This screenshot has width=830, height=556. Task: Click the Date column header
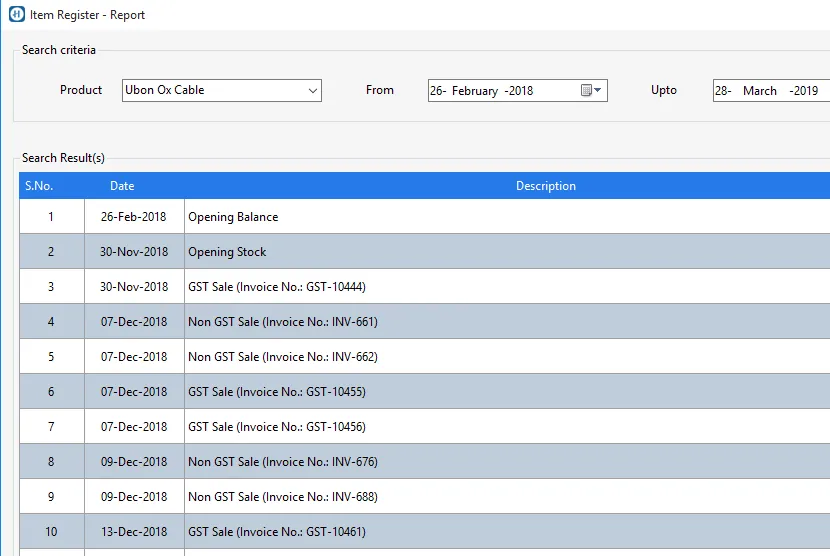click(122, 186)
